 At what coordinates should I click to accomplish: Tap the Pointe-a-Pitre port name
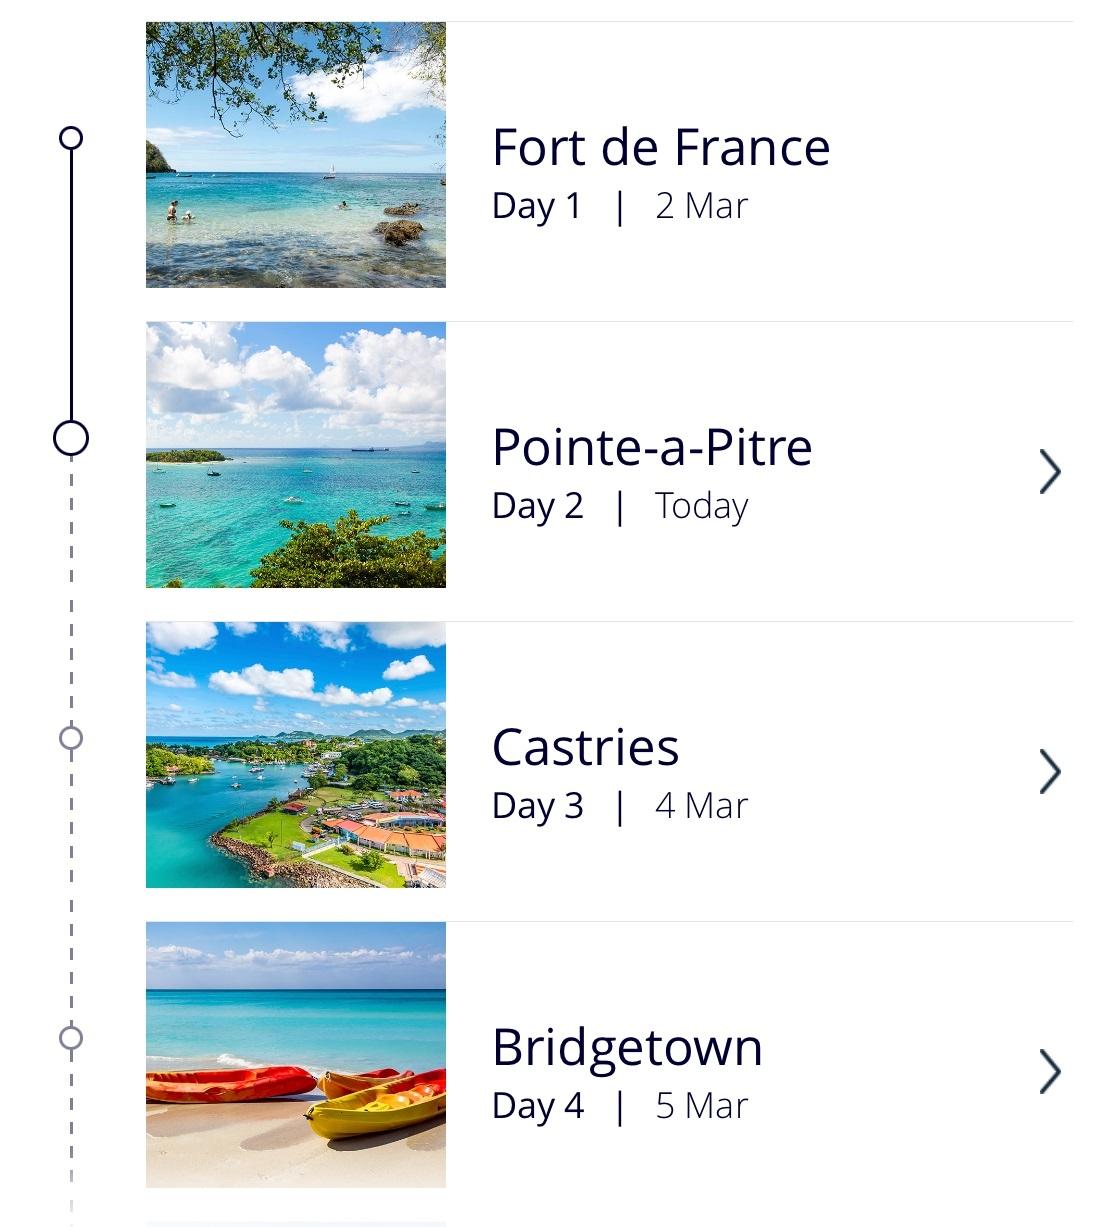tap(652, 447)
